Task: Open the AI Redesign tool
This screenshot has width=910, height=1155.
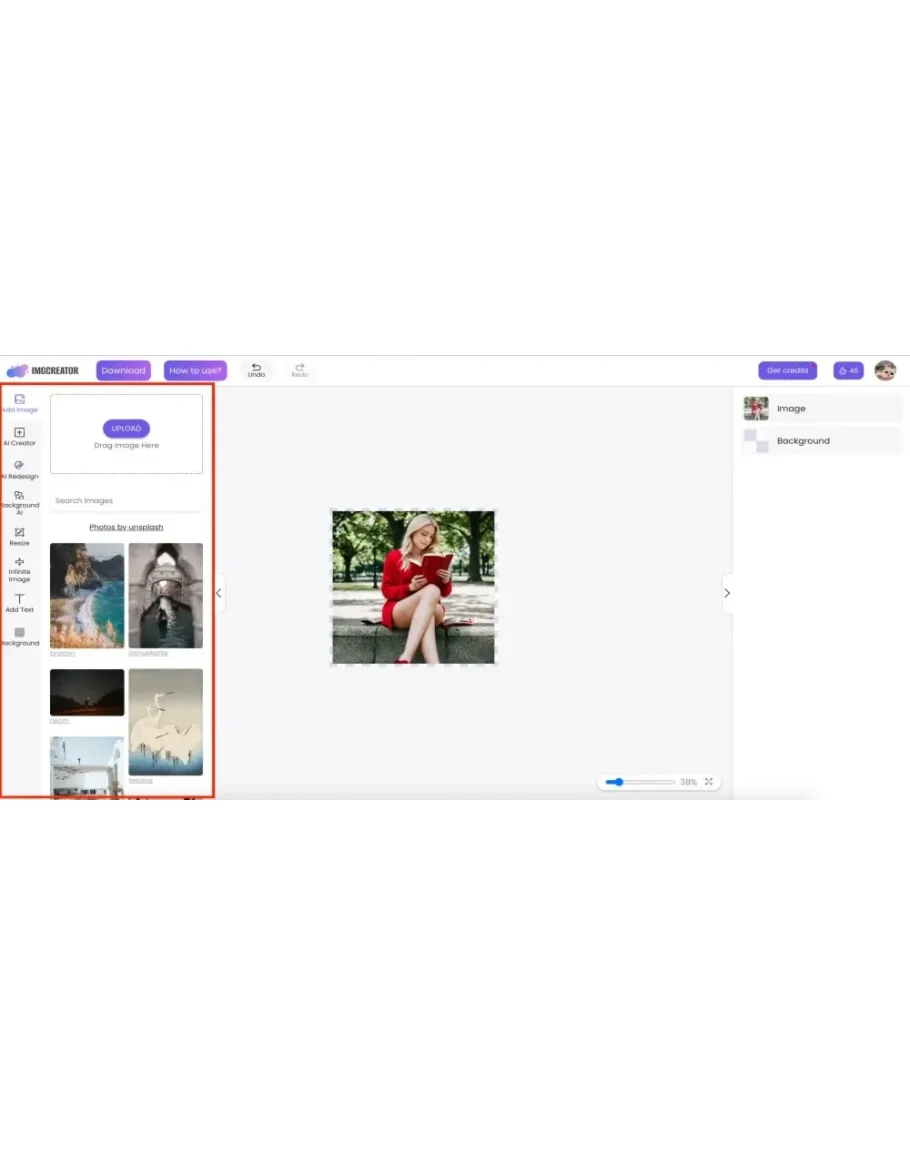Action: pyautogui.click(x=19, y=469)
